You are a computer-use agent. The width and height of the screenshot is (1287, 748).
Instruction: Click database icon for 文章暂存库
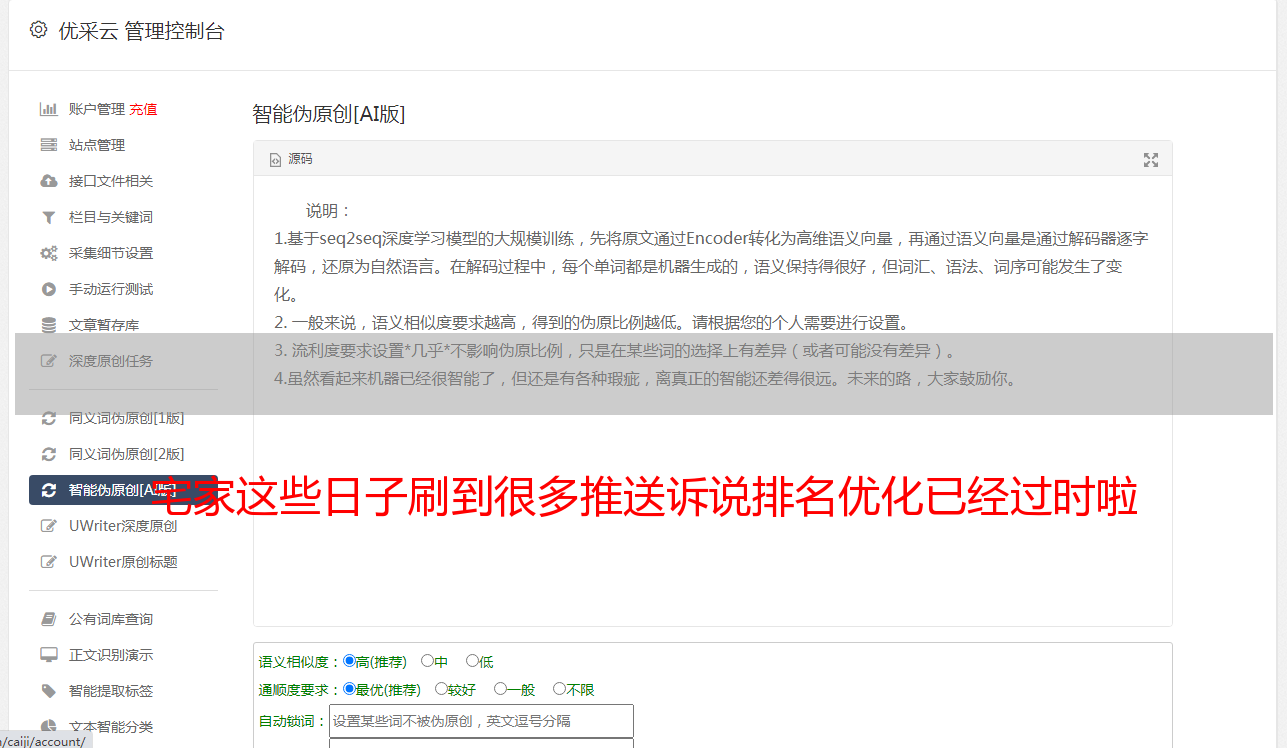point(48,325)
